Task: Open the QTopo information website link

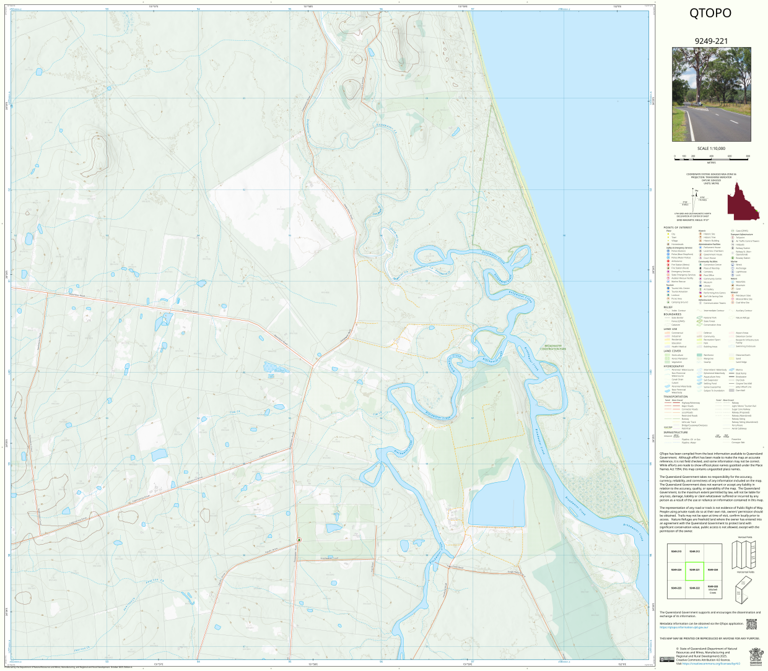Action: point(684,627)
